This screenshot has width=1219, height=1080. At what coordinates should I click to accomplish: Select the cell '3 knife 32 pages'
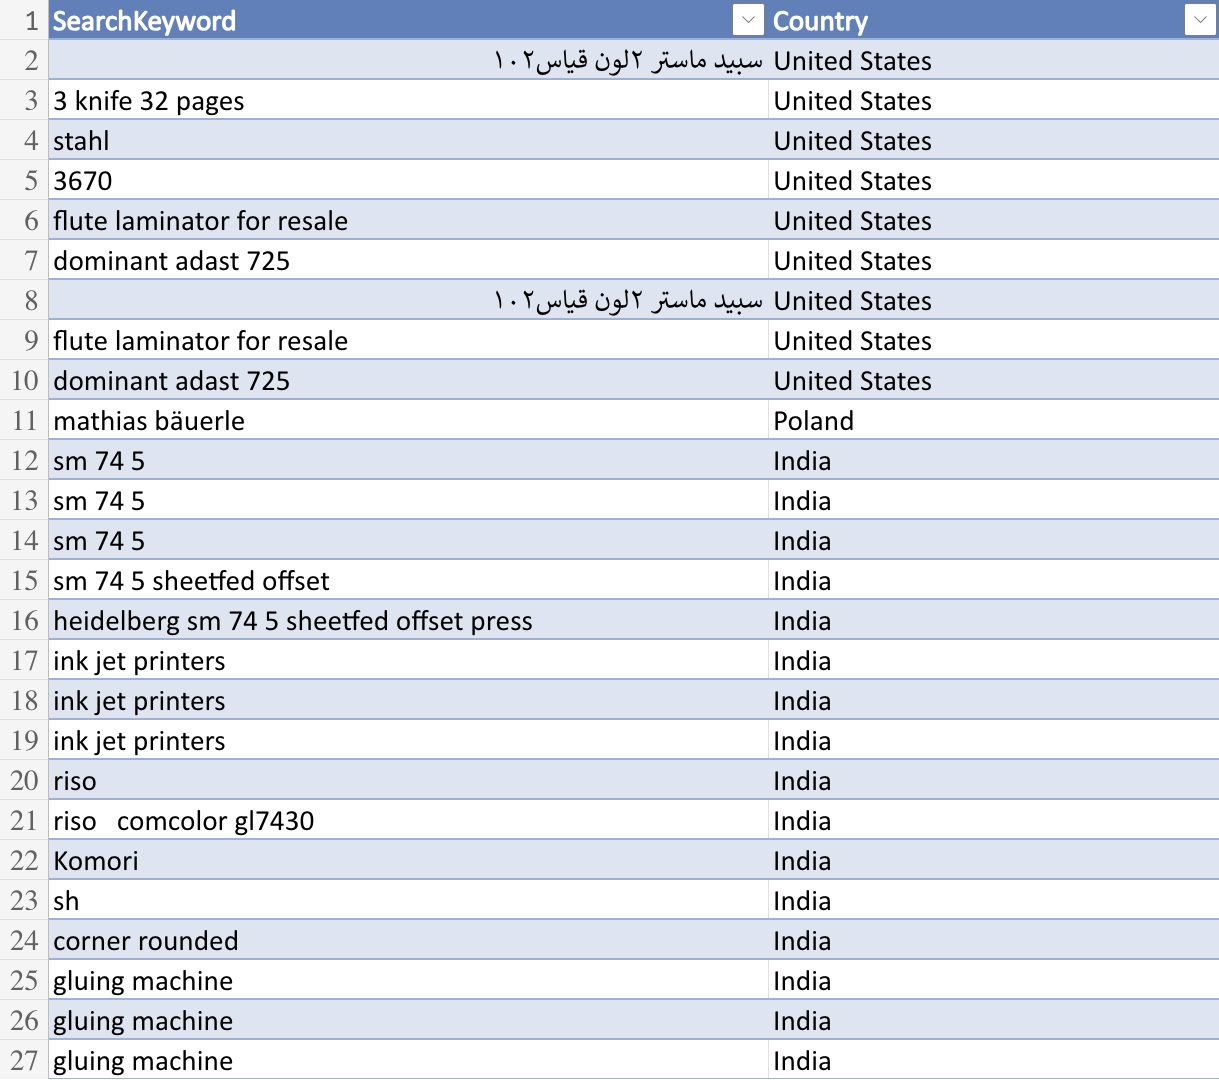point(408,100)
